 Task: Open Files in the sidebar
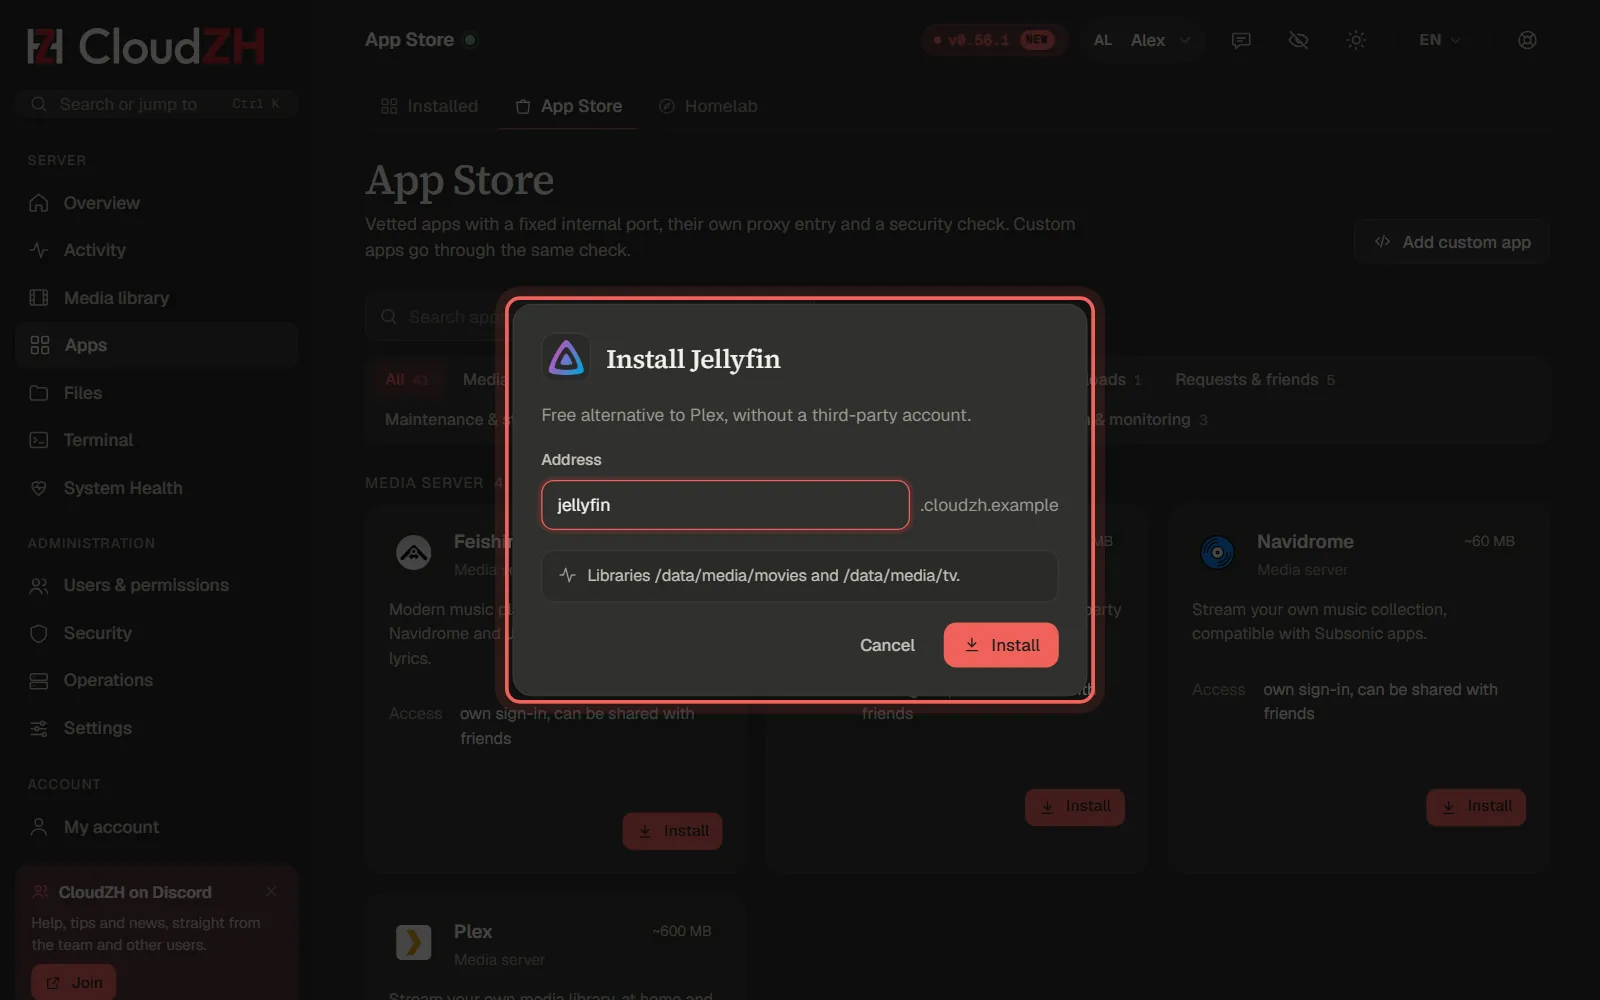(157, 393)
